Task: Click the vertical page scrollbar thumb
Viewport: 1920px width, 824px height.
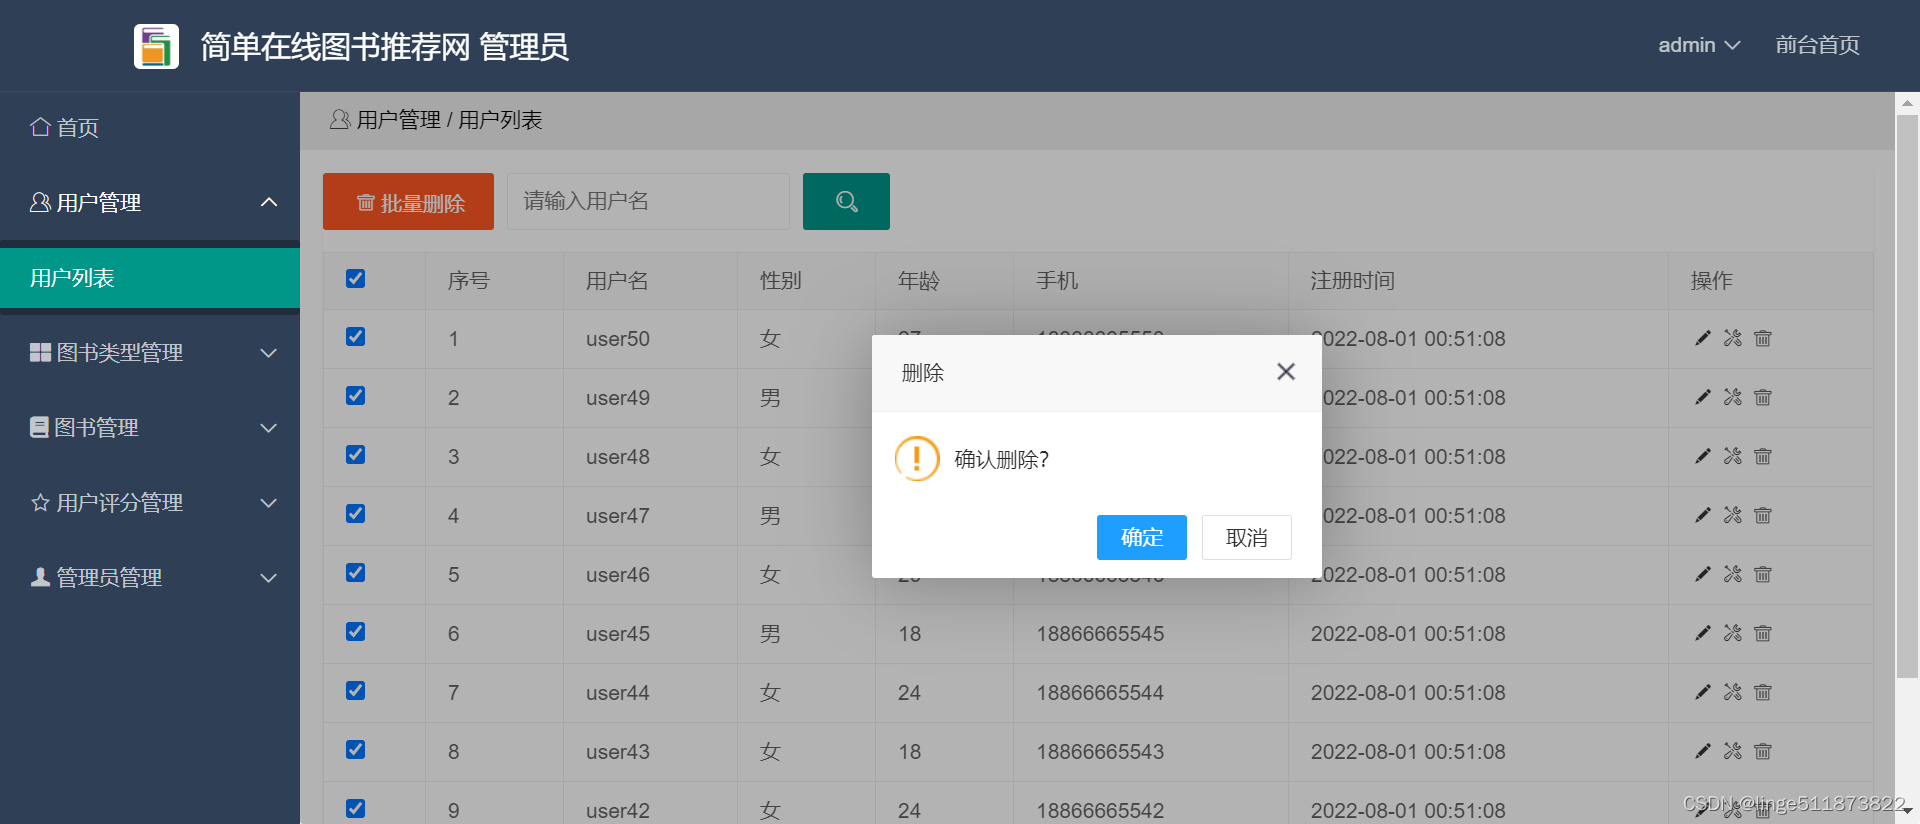Action: pos(1907,396)
